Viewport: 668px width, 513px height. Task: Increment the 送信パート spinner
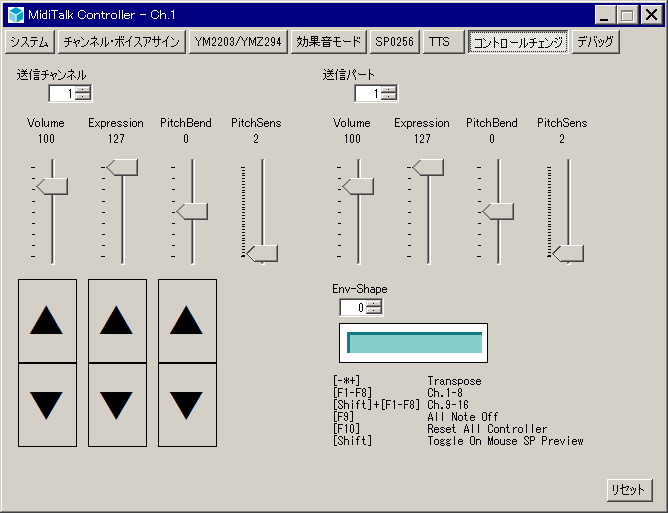(x=389, y=89)
